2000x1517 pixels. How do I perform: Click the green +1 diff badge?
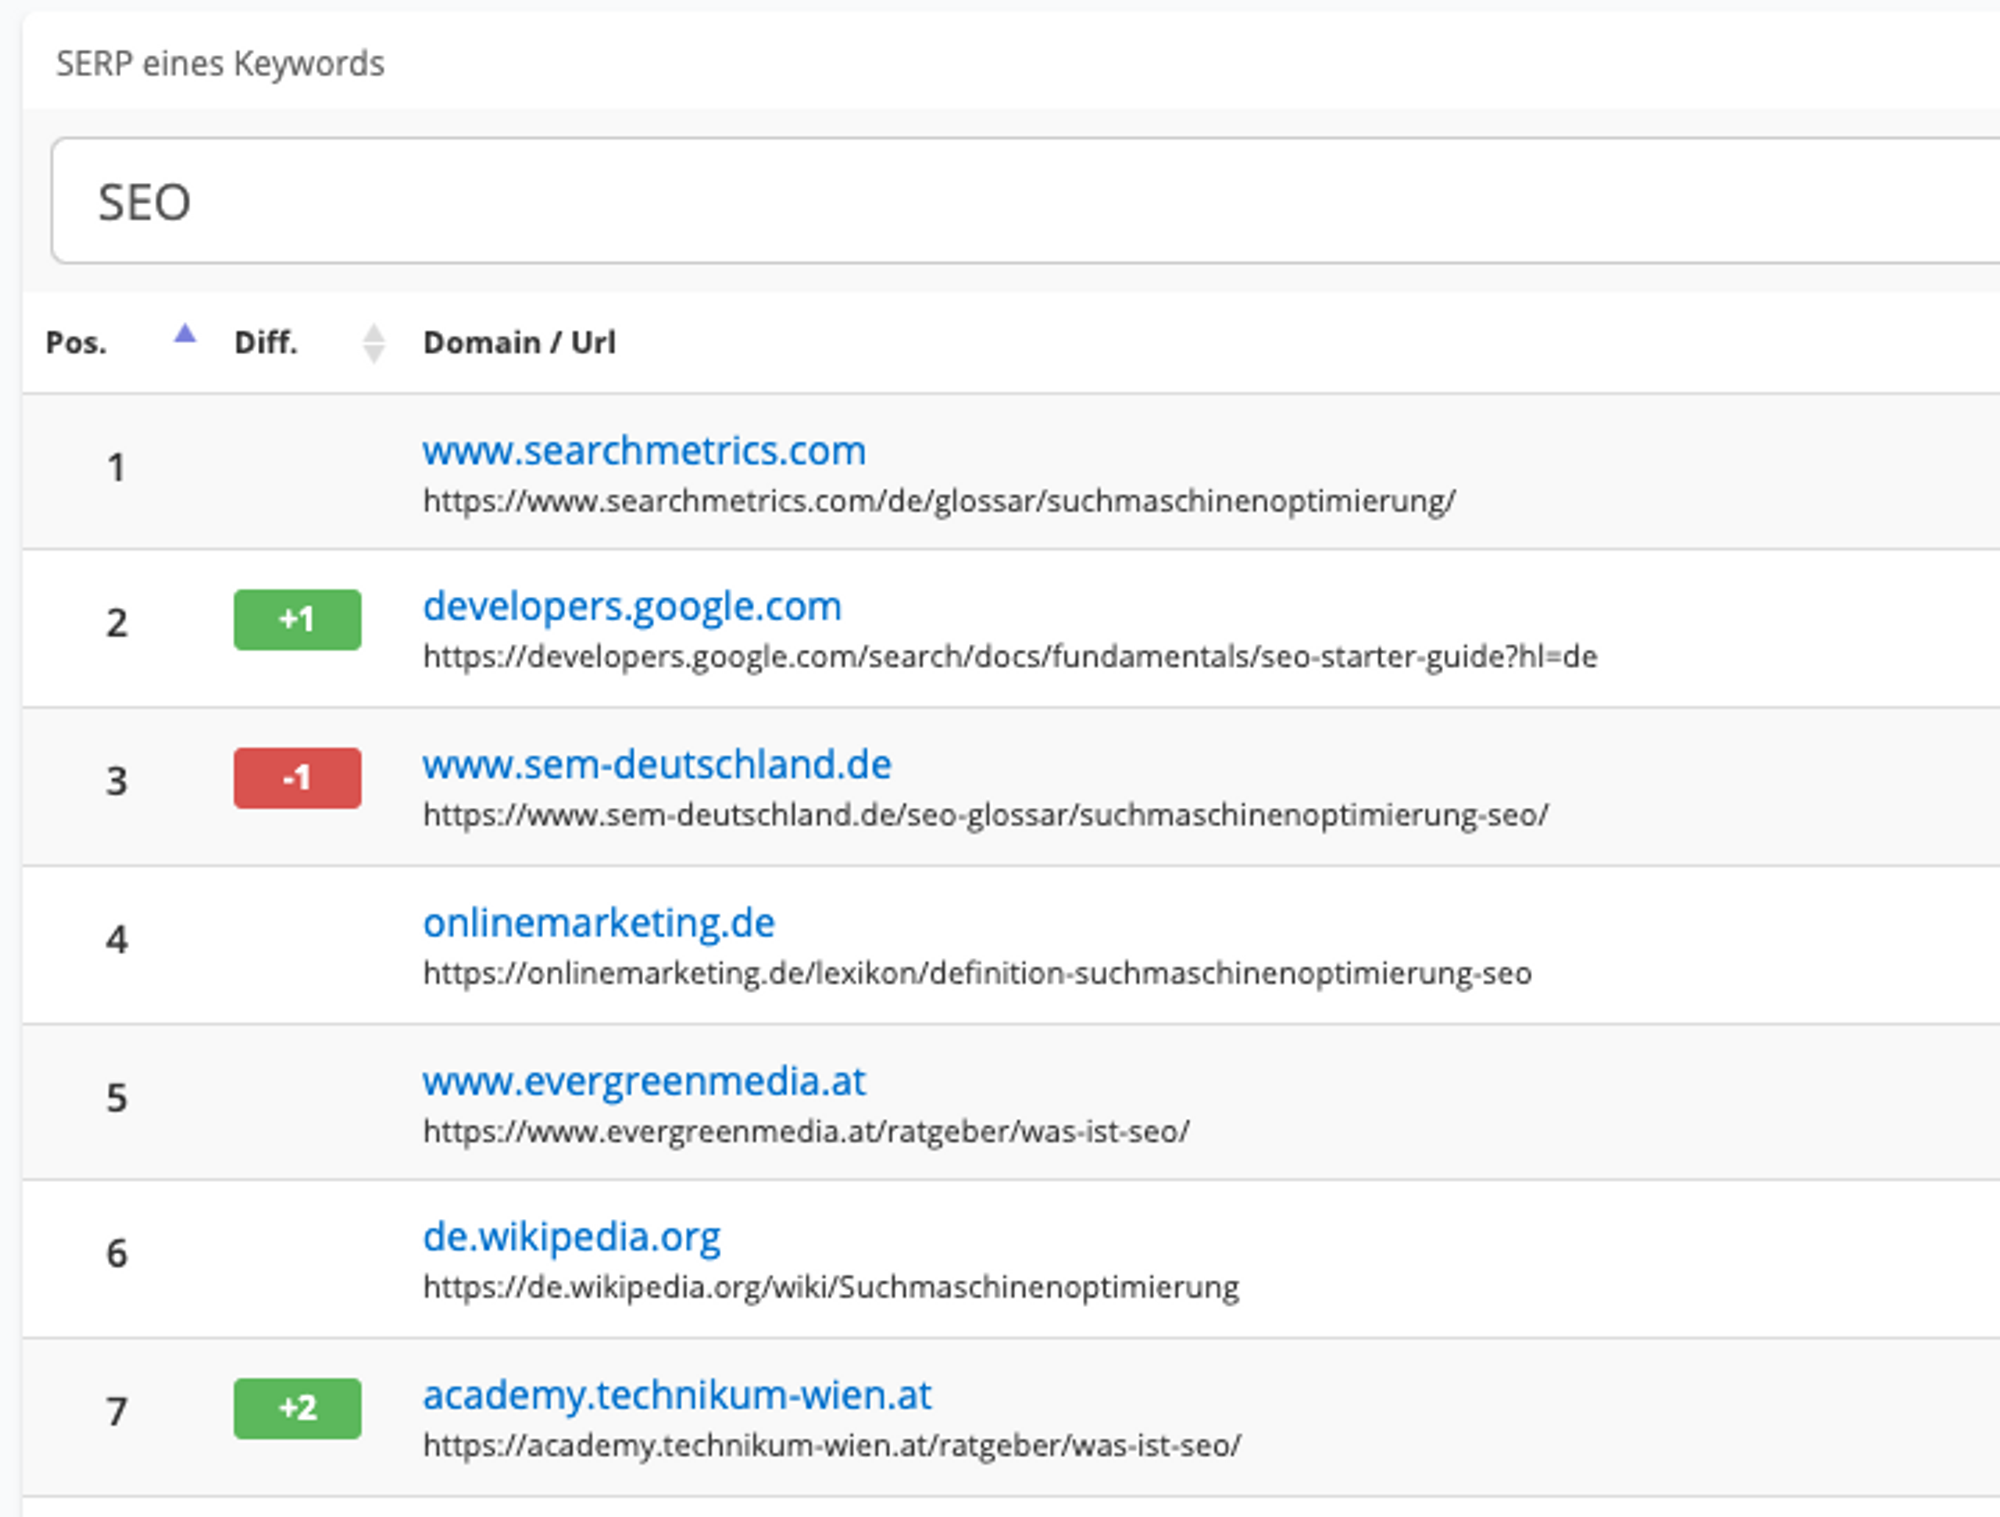[297, 620]
